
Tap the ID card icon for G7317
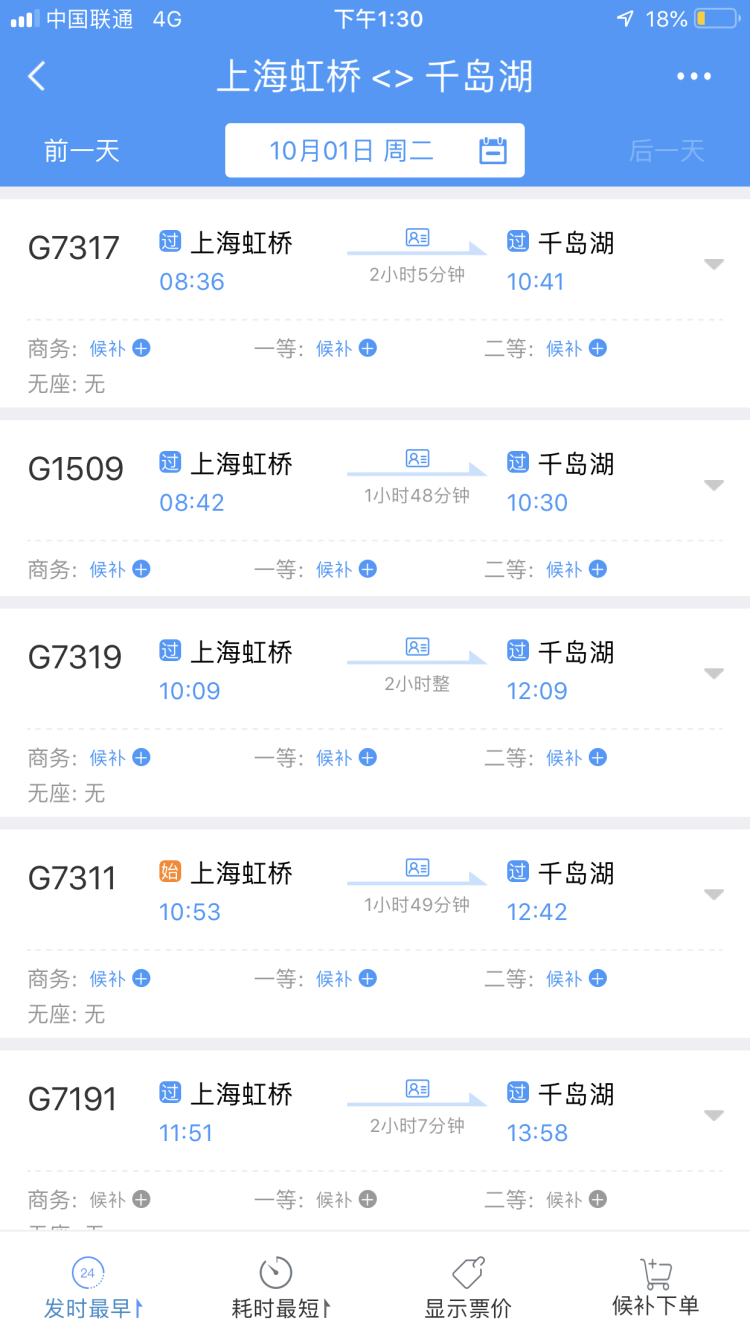click(417, 238)
